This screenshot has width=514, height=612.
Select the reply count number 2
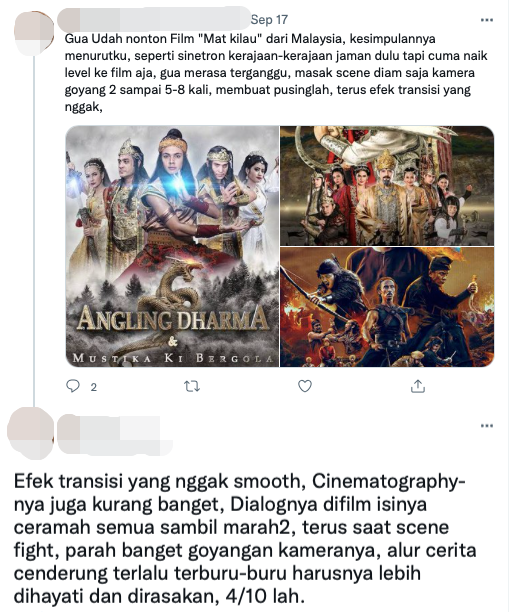tap(94, 387)
